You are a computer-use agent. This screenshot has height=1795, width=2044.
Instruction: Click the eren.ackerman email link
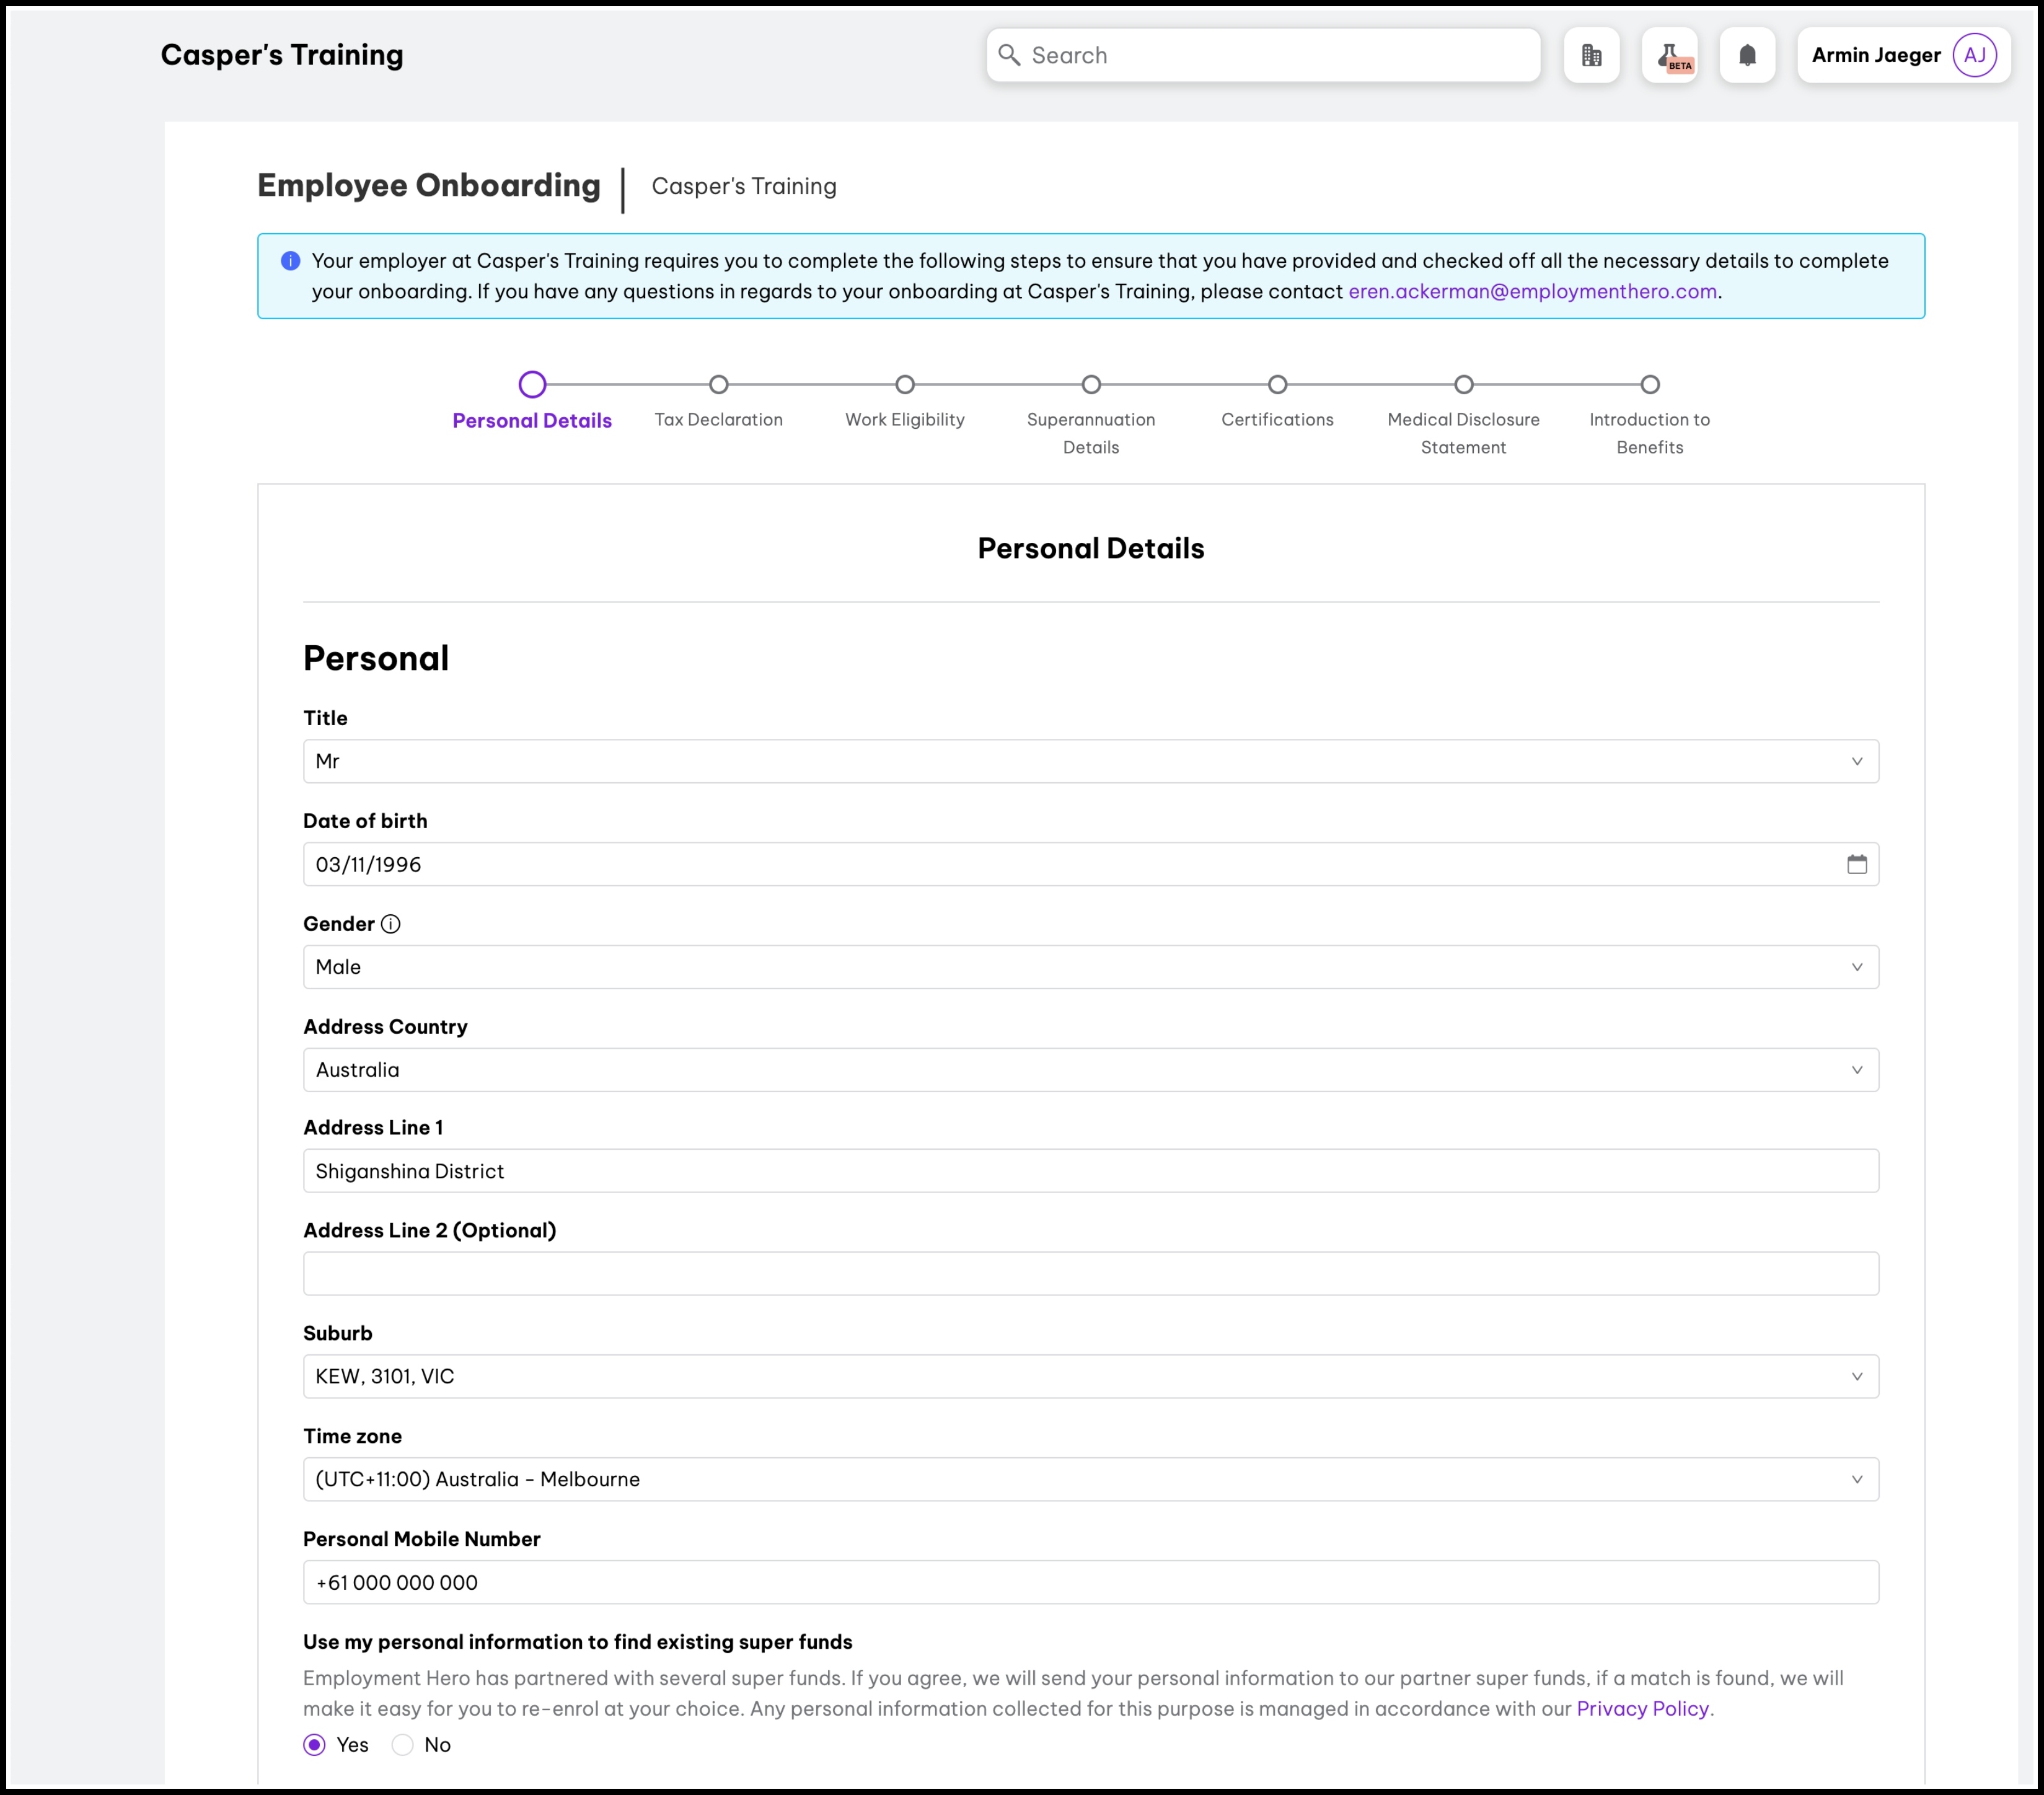tap(1532, 291)
